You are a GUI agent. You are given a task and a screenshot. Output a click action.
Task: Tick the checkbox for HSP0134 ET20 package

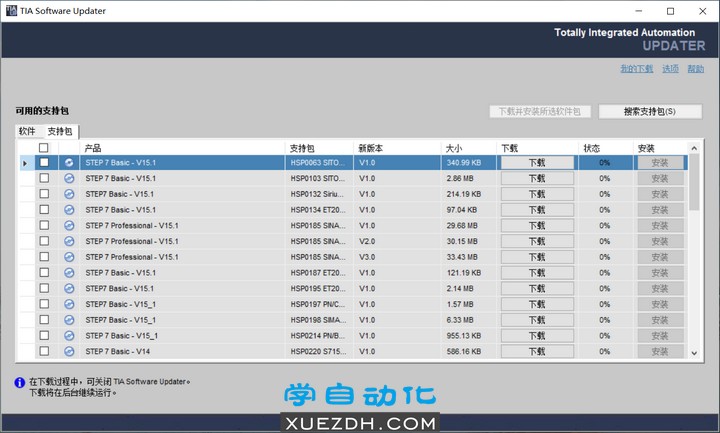[x=44, y=209]
